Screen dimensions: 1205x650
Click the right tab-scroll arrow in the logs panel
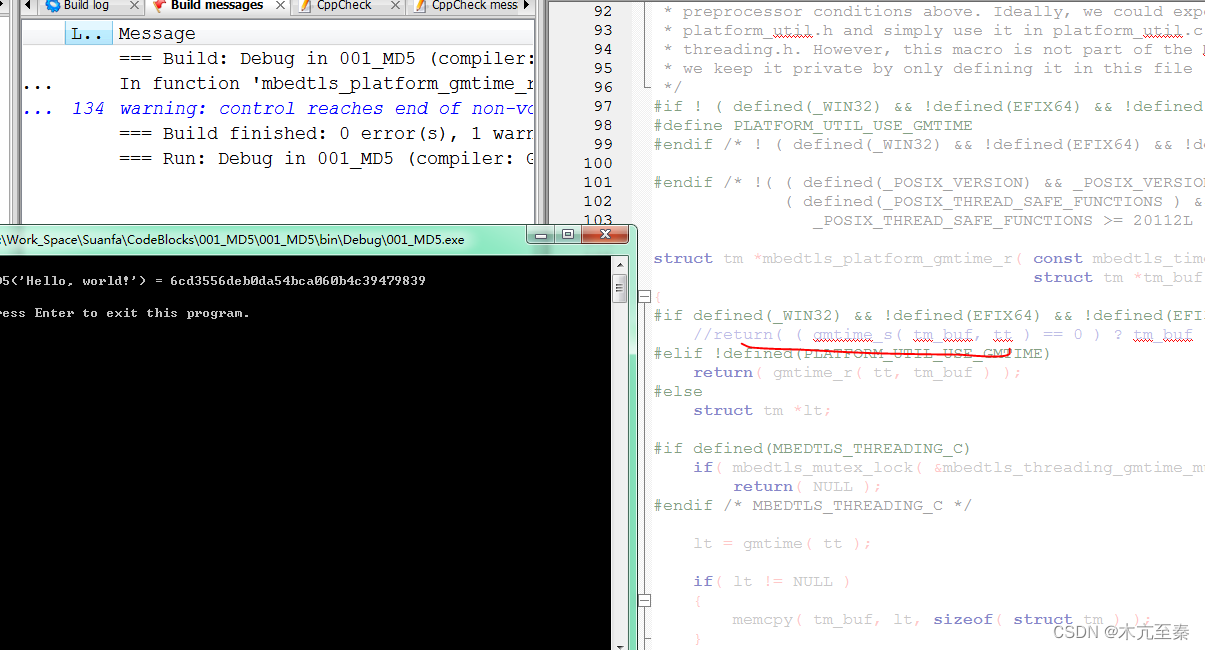[x=528, y=6]
